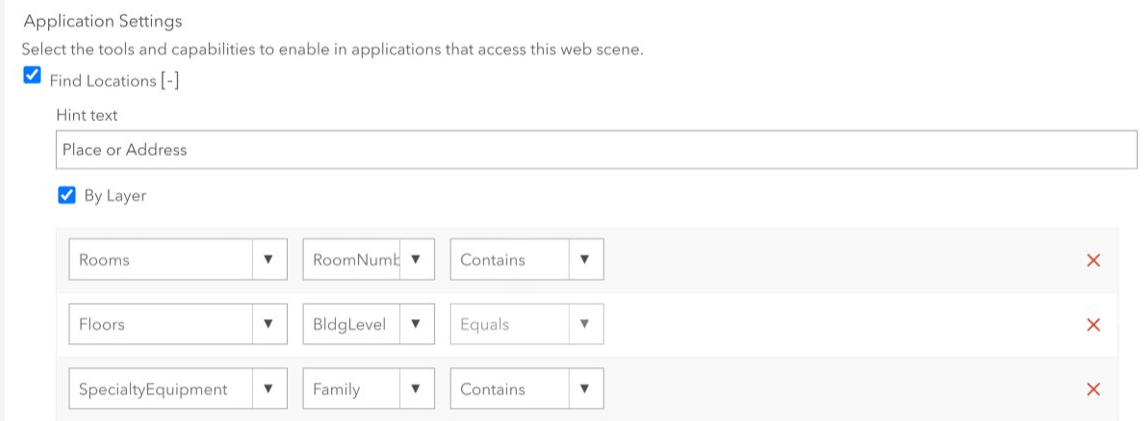Delete the Floors layer search row

pyautogui.click(x=1093, y=325)
